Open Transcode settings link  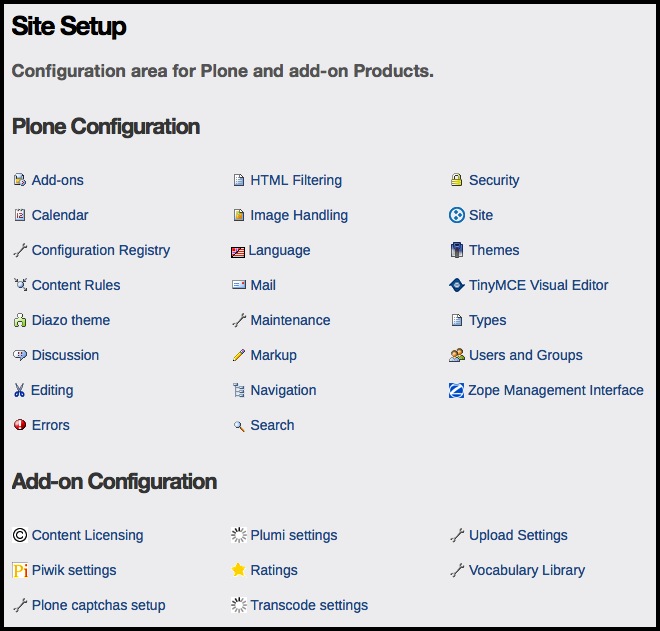pyautogui.click(x=309, y=606)
